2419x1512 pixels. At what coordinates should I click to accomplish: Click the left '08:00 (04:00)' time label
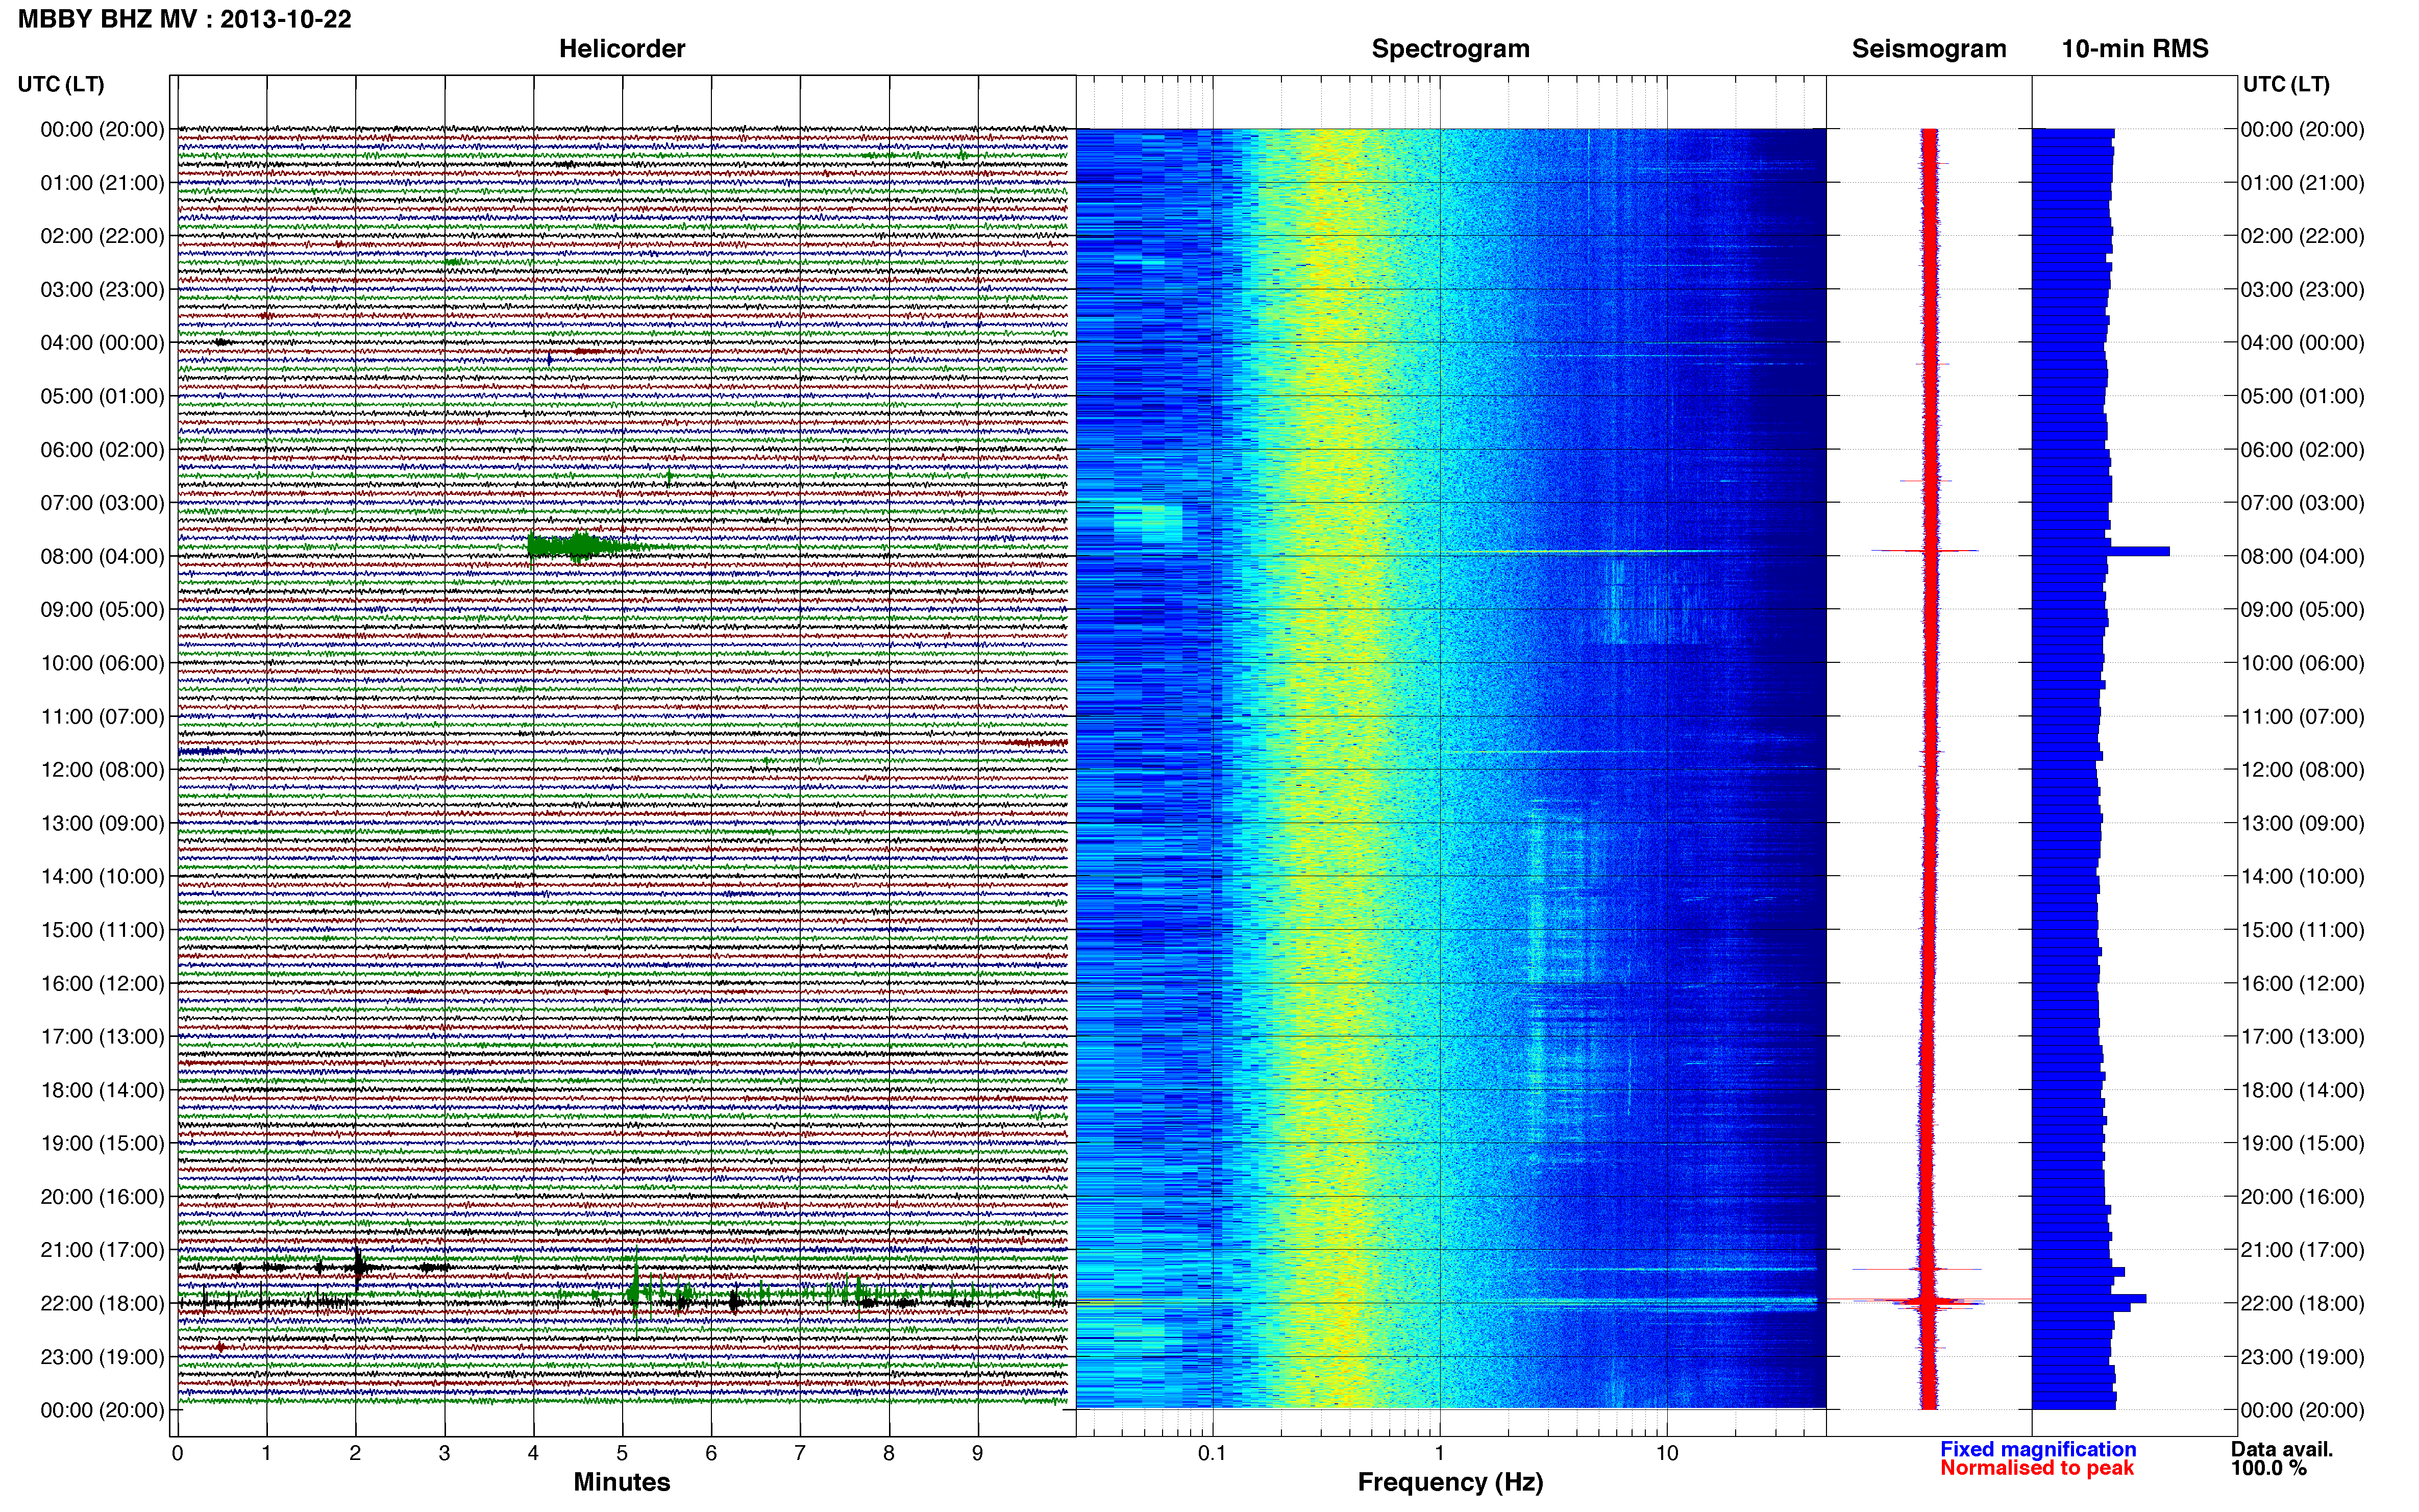pyautogui.click(x=102, y=556)
